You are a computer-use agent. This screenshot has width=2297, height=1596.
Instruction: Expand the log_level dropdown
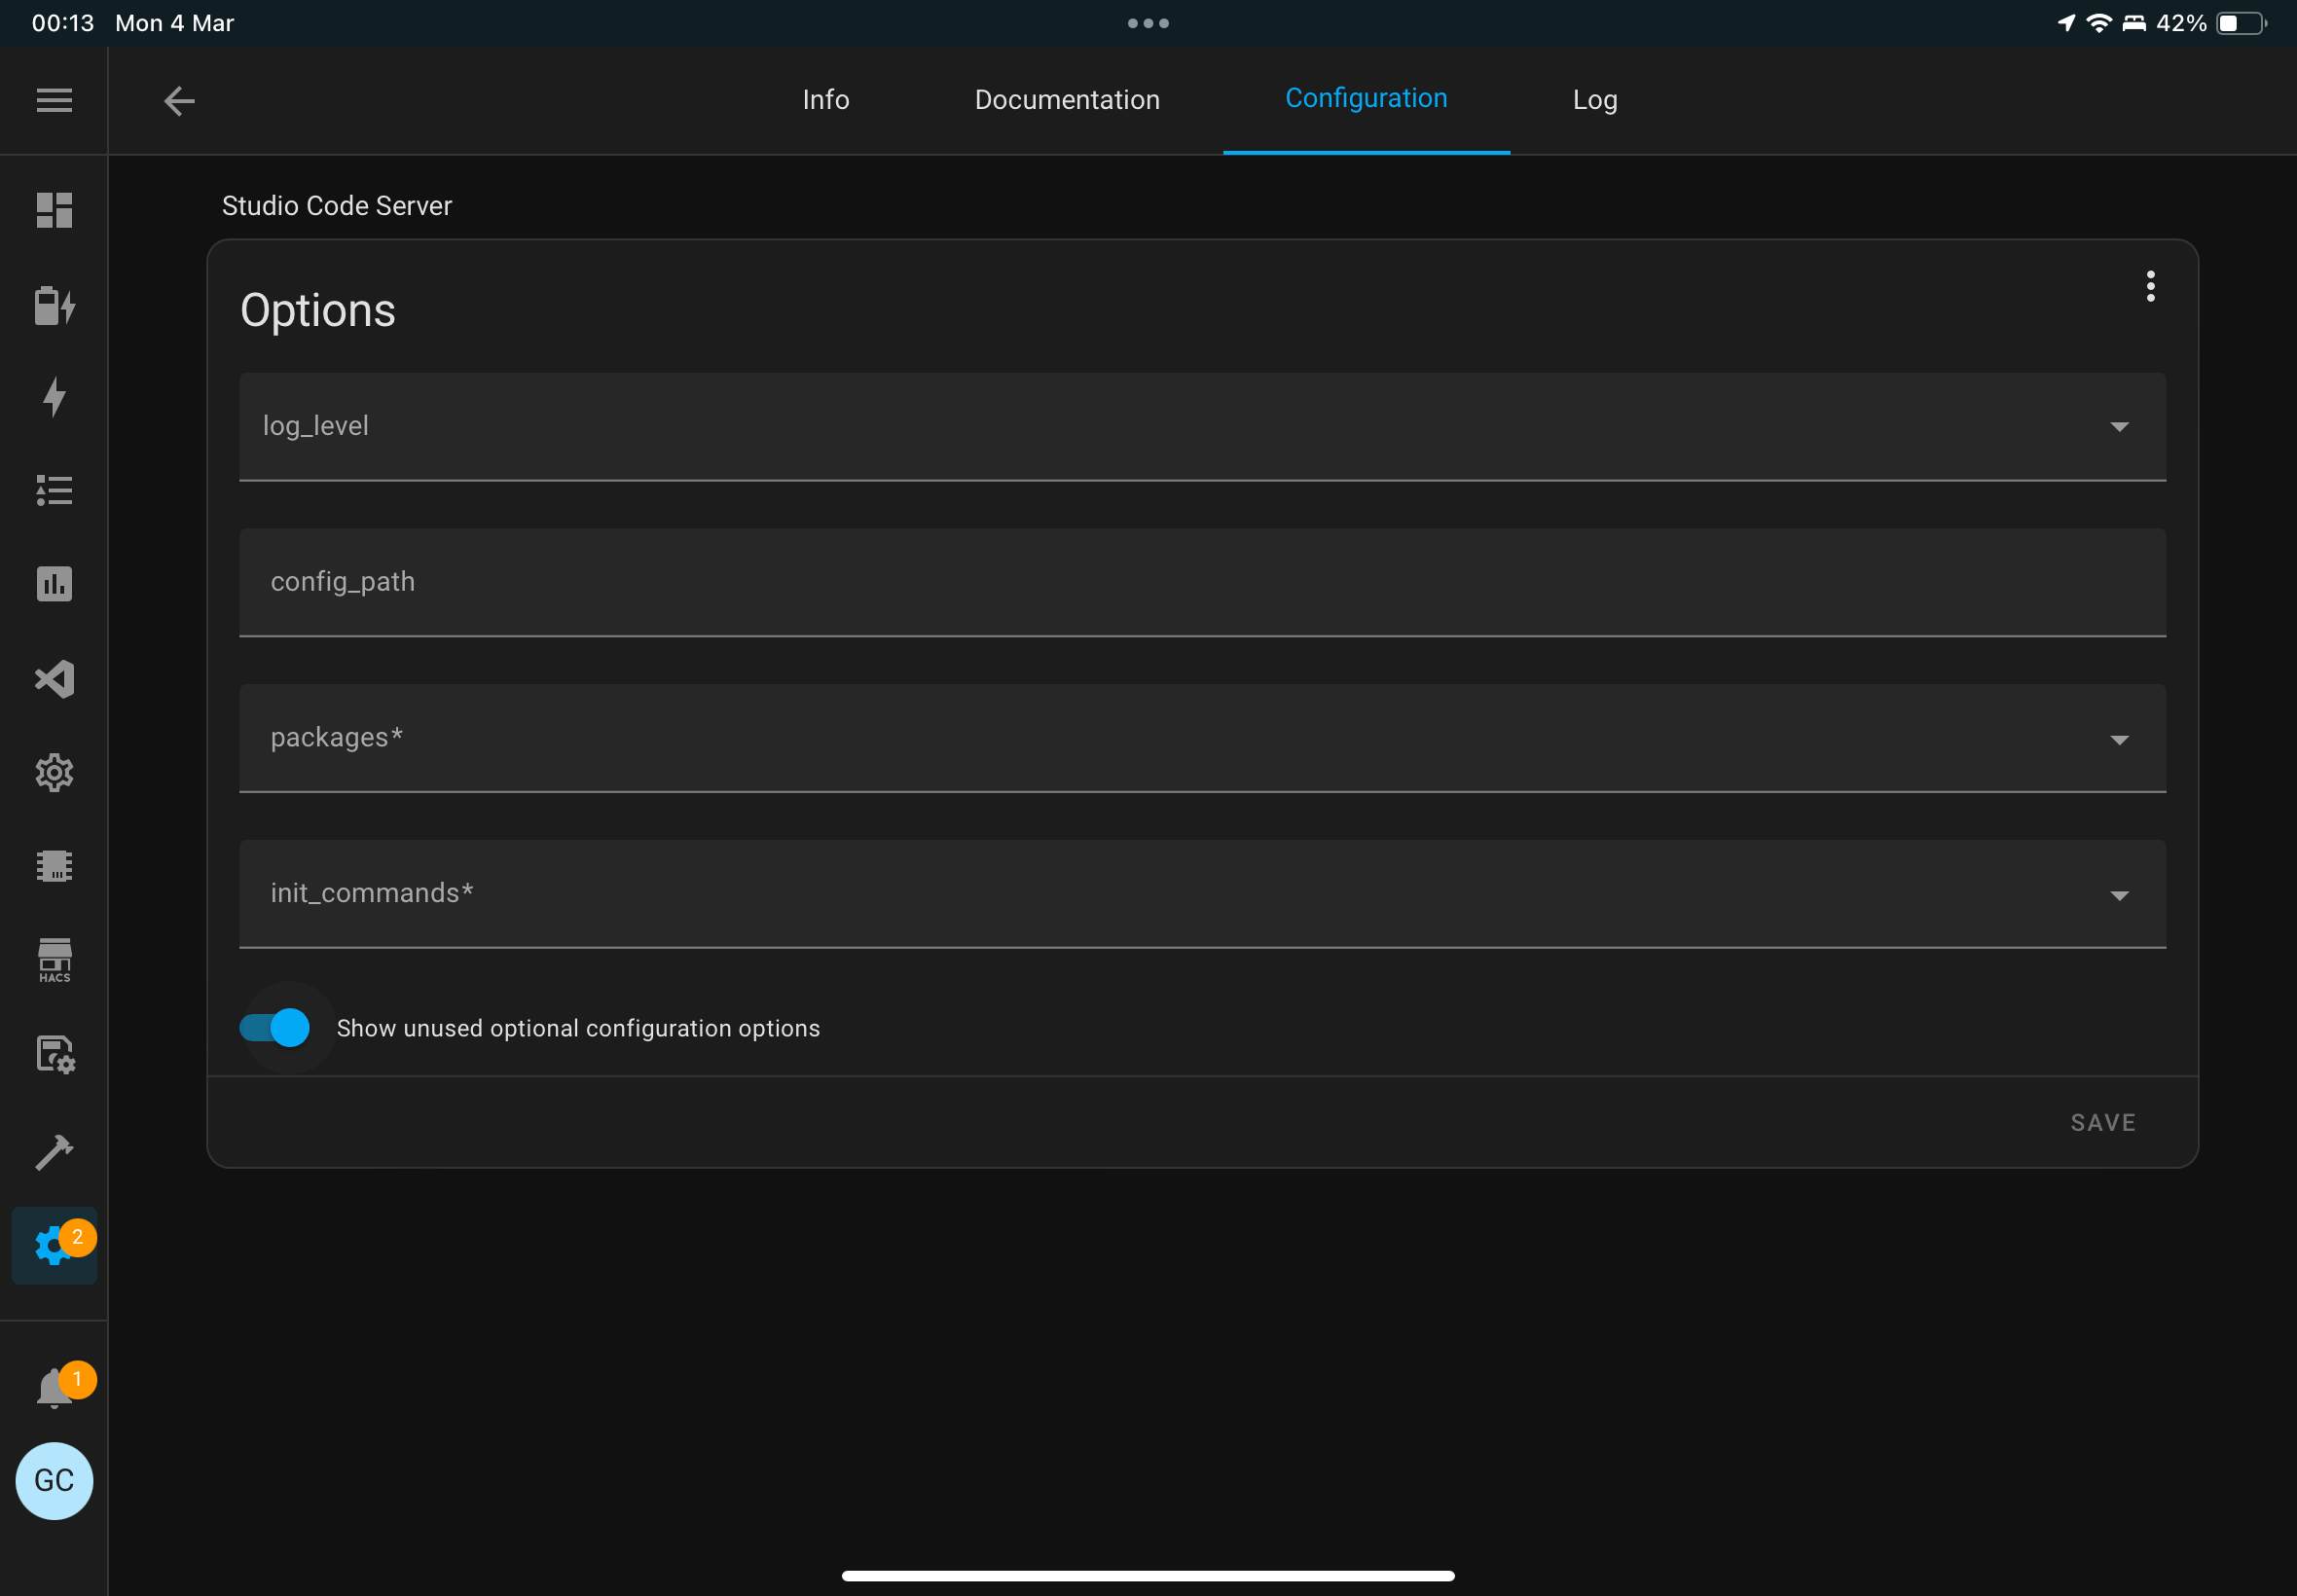pyautogui.click(x=1202, y=427)
